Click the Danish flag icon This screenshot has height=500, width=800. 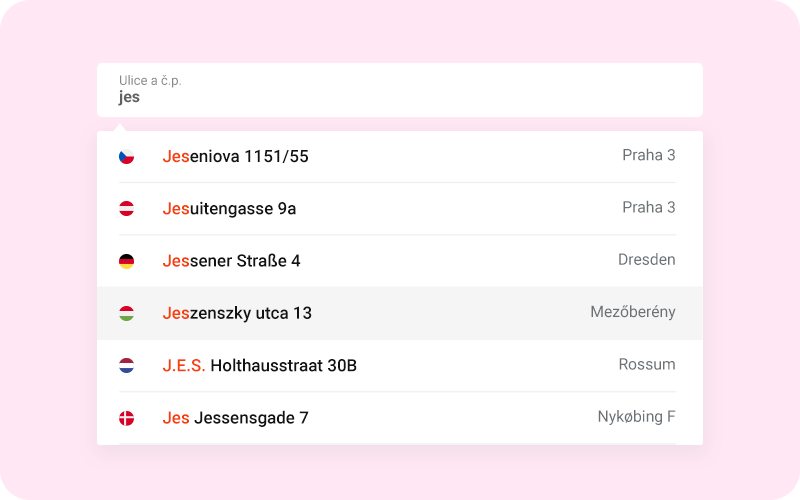126,418
